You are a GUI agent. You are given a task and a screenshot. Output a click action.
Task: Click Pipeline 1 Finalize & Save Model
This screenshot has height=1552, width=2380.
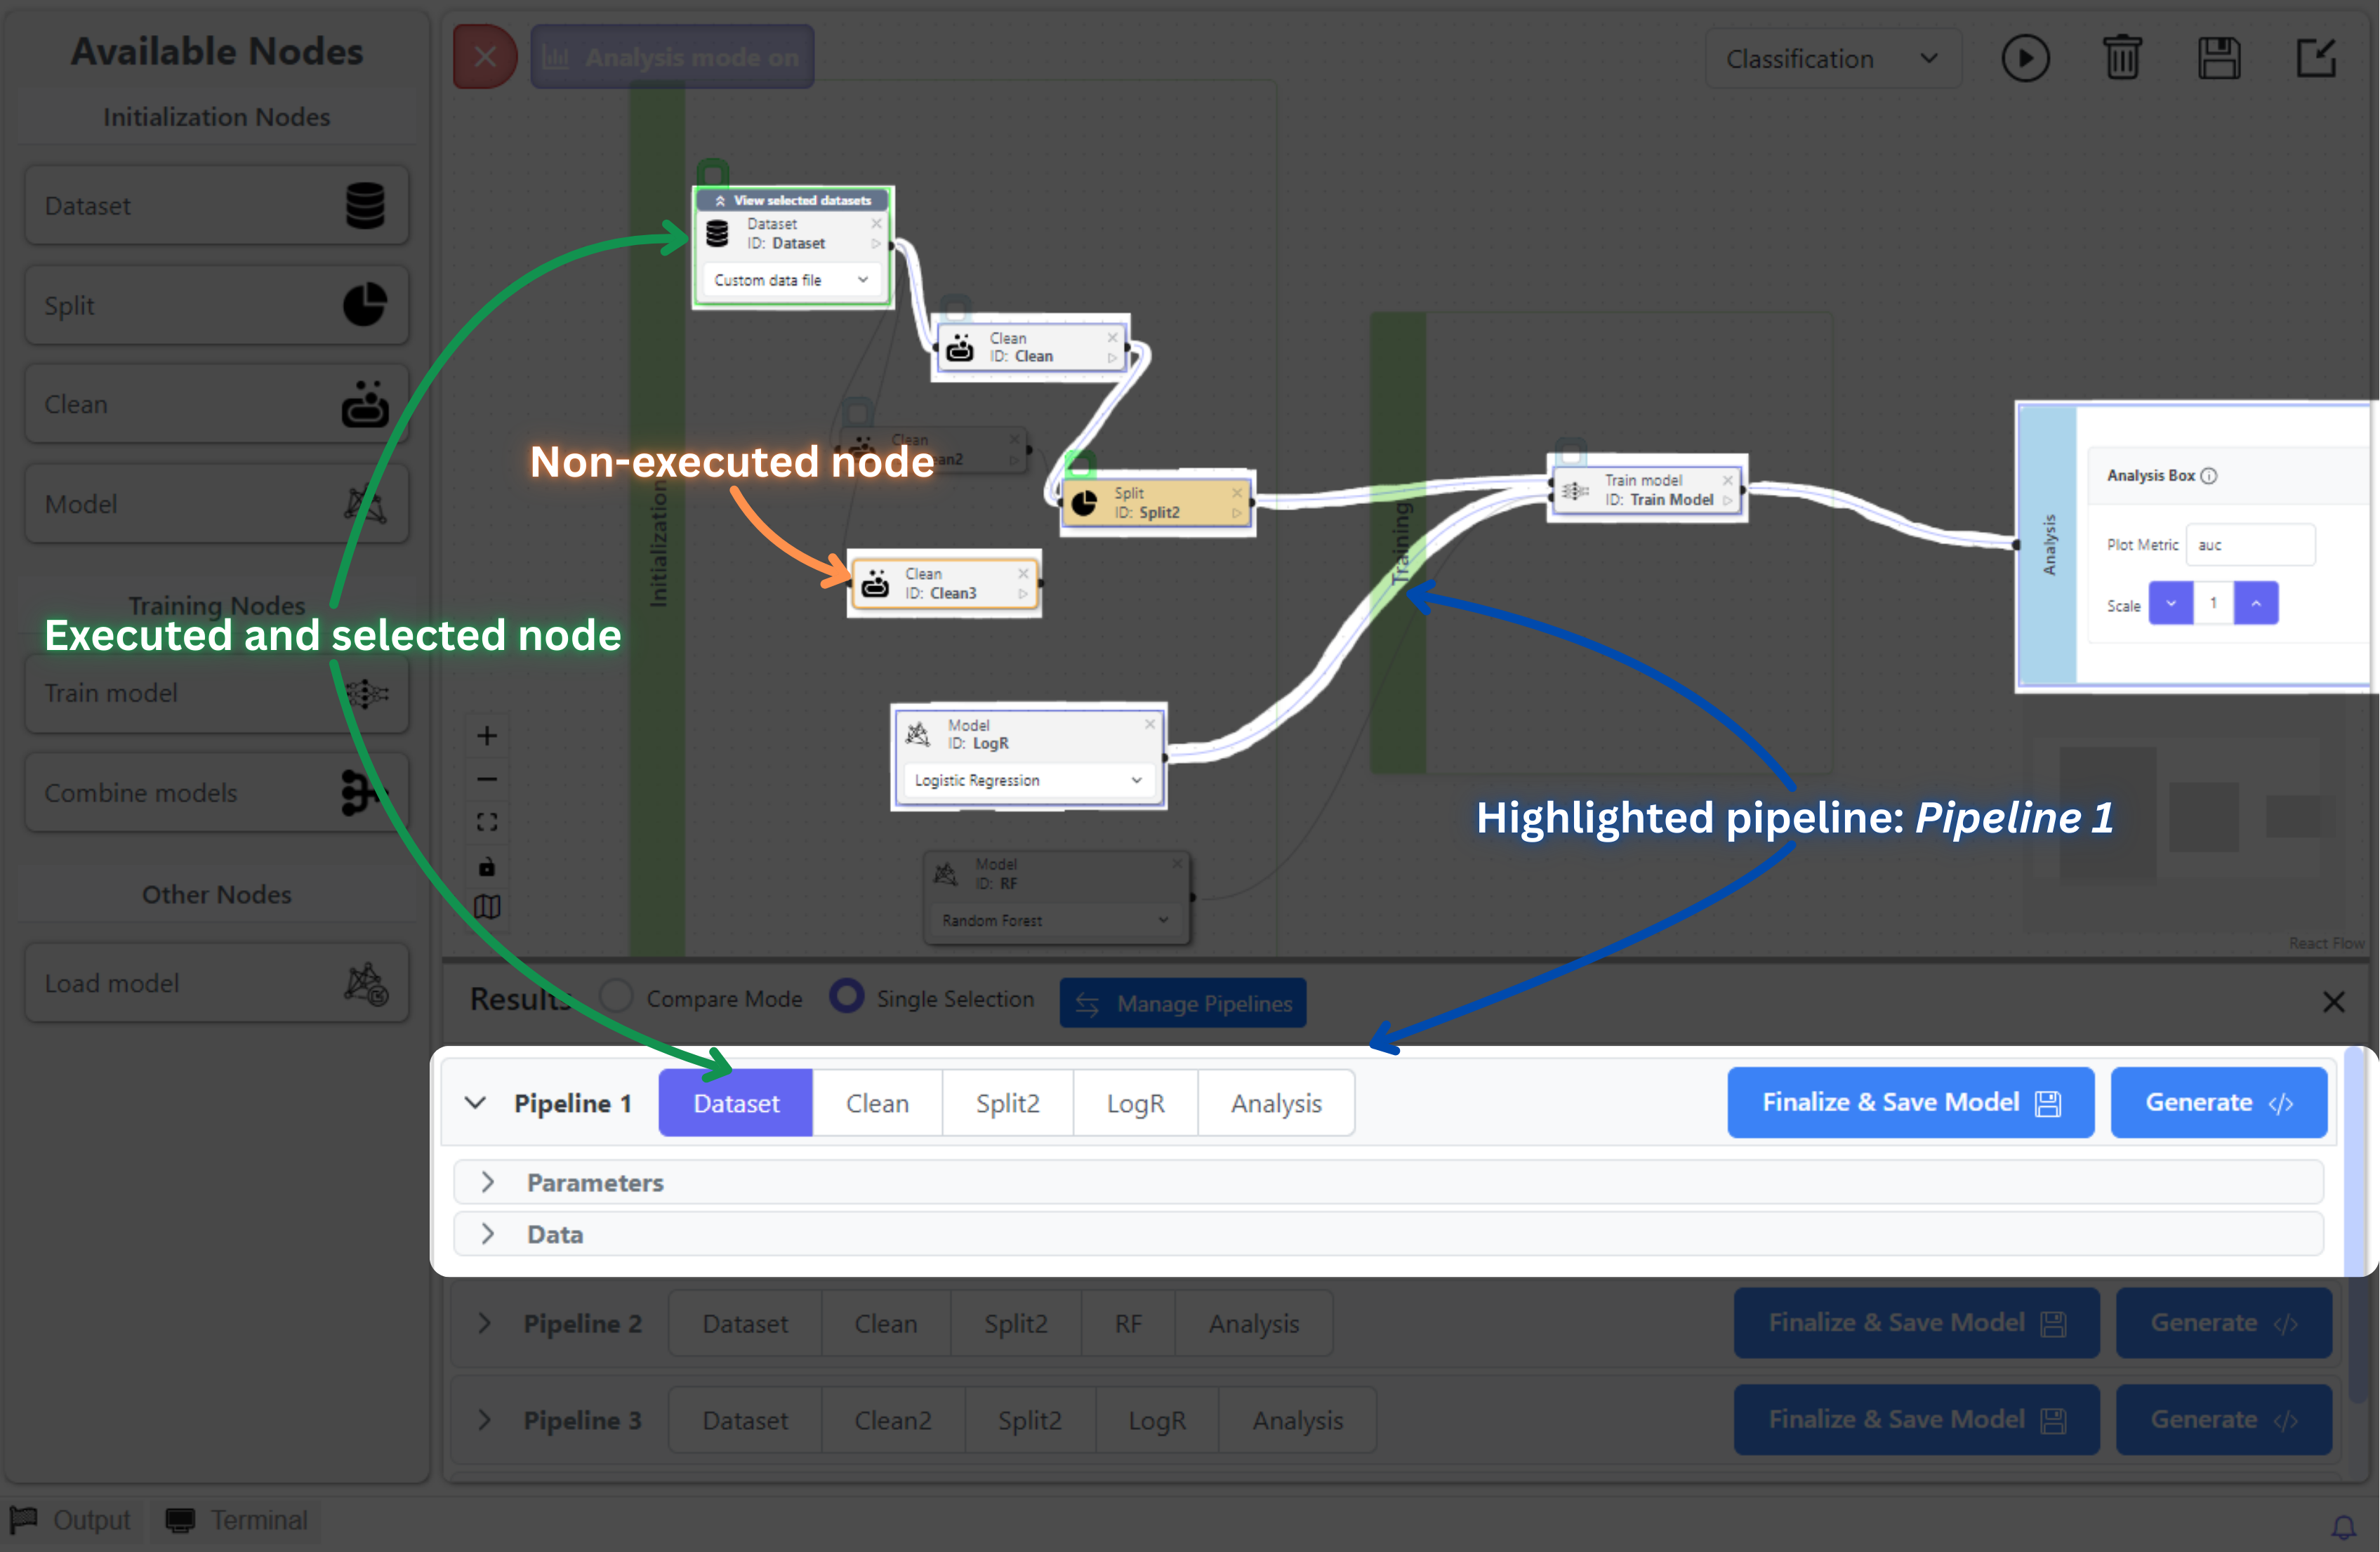tap(1910, 1102)
